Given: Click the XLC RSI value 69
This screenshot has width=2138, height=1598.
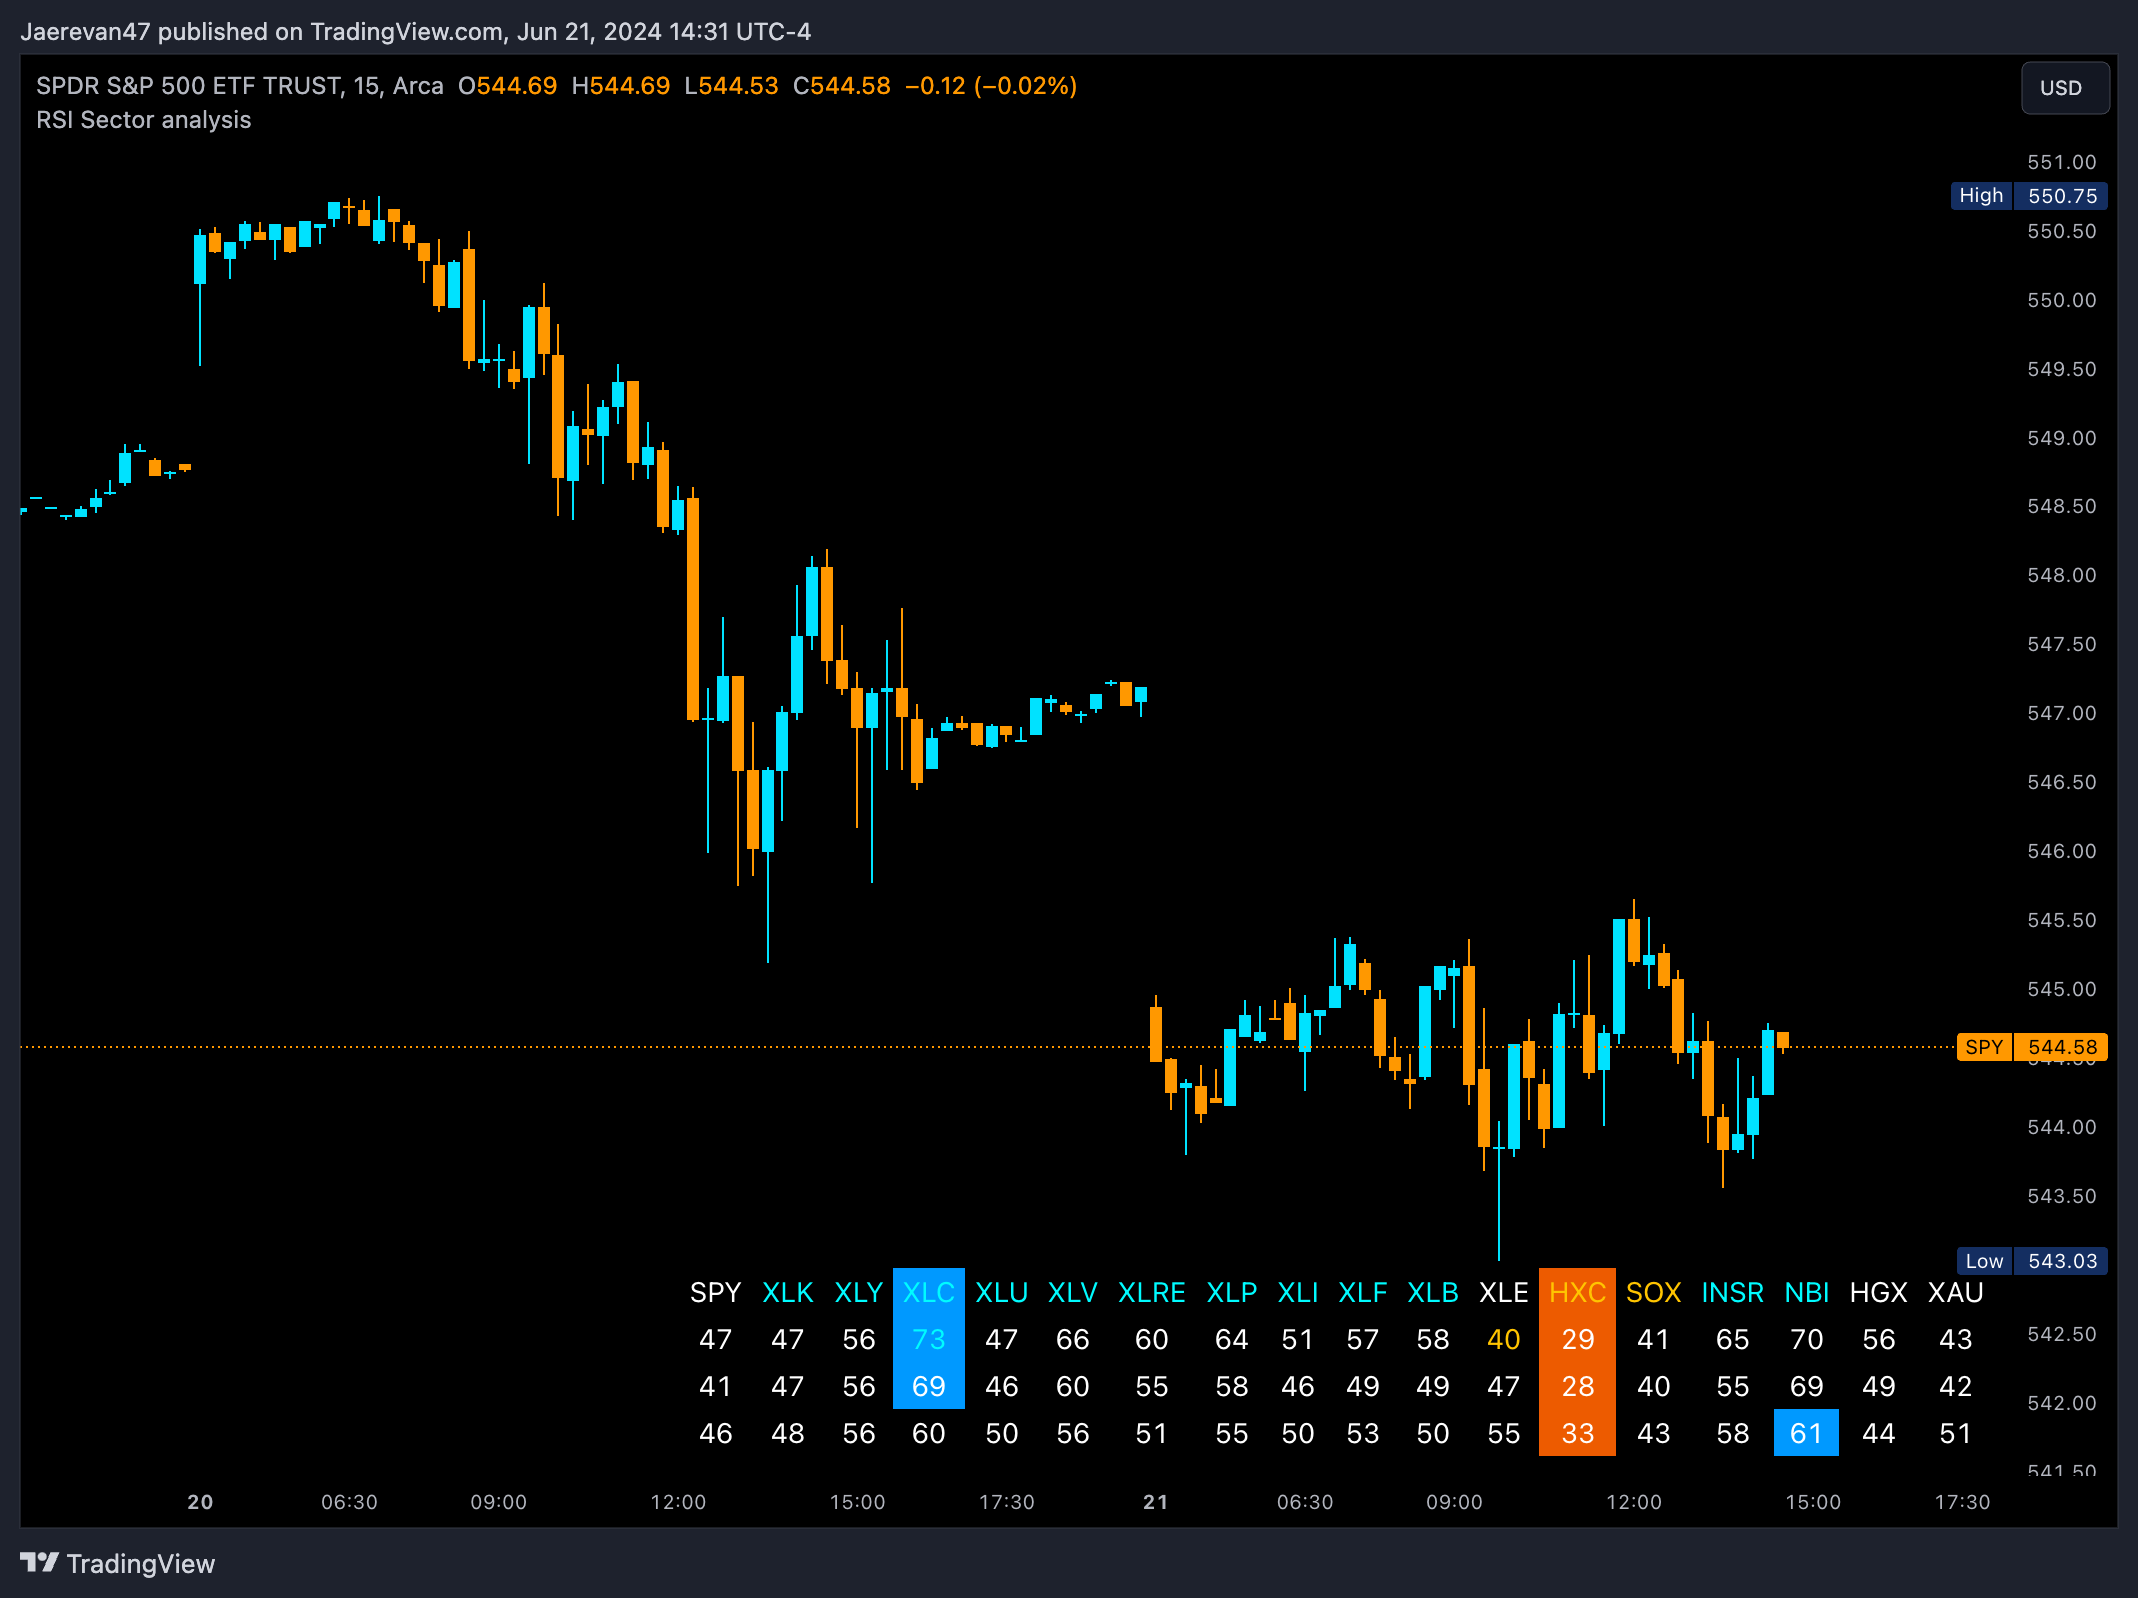Looking at the screenshot, I should (929, 1386).
